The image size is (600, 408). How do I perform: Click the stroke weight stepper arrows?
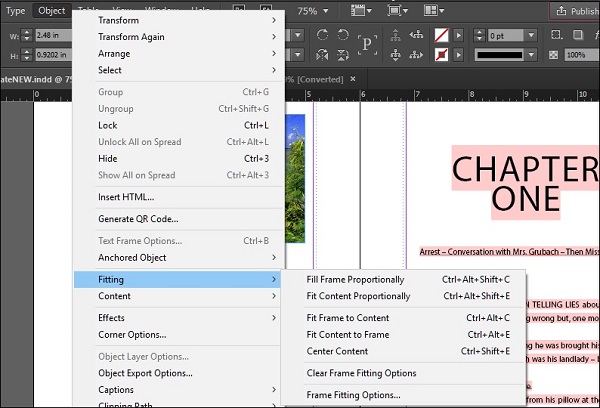pyautogui.click(x=482, y=35)
